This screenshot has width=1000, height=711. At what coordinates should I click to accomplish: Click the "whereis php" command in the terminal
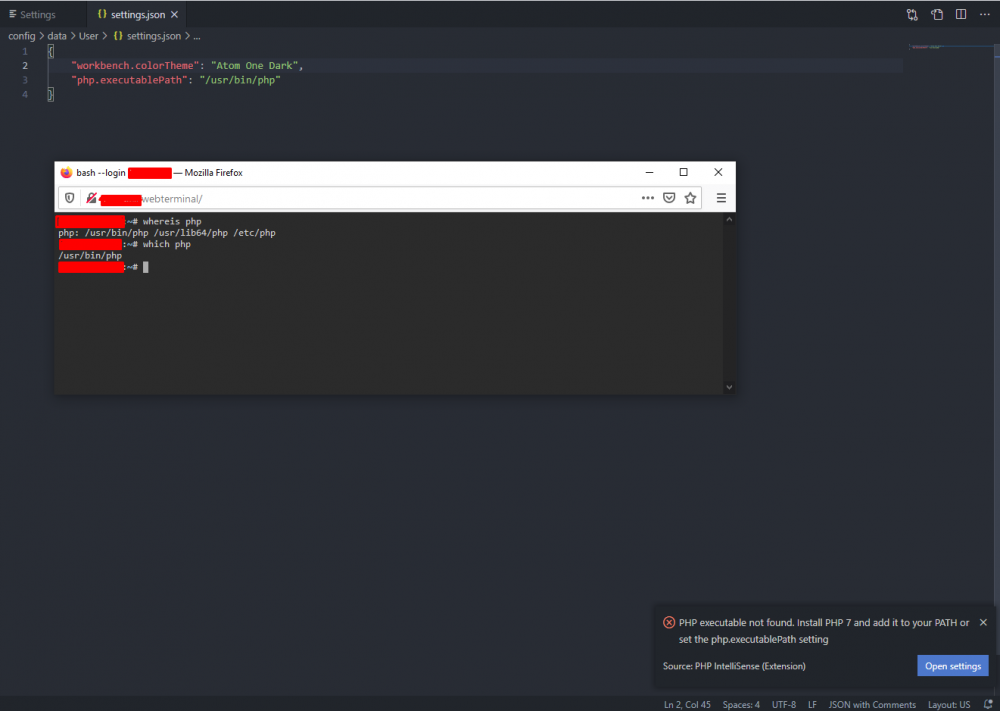tap(172, 221)
